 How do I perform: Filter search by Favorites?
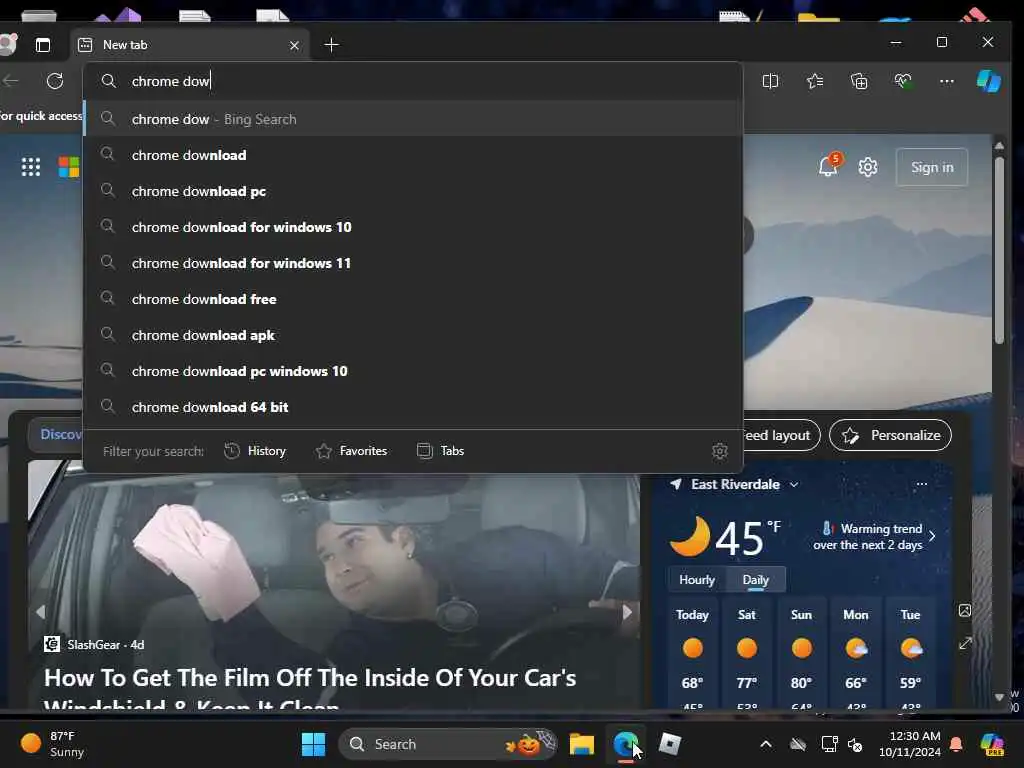pyautogui.click(x=351, y=451)
